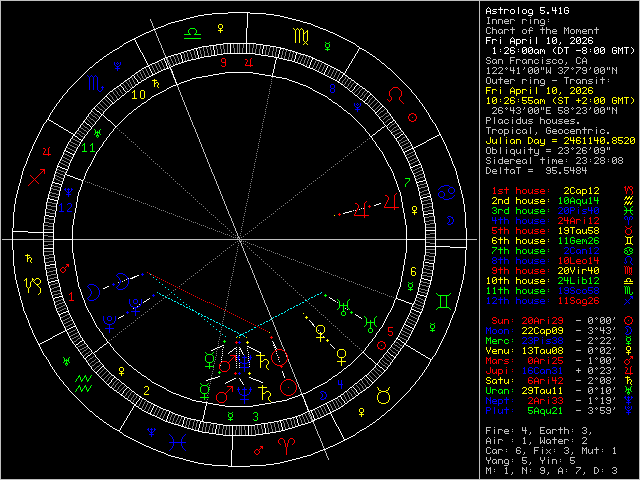
Task: Click the 8th house value 10Leo14
Action: coord(578,261)
